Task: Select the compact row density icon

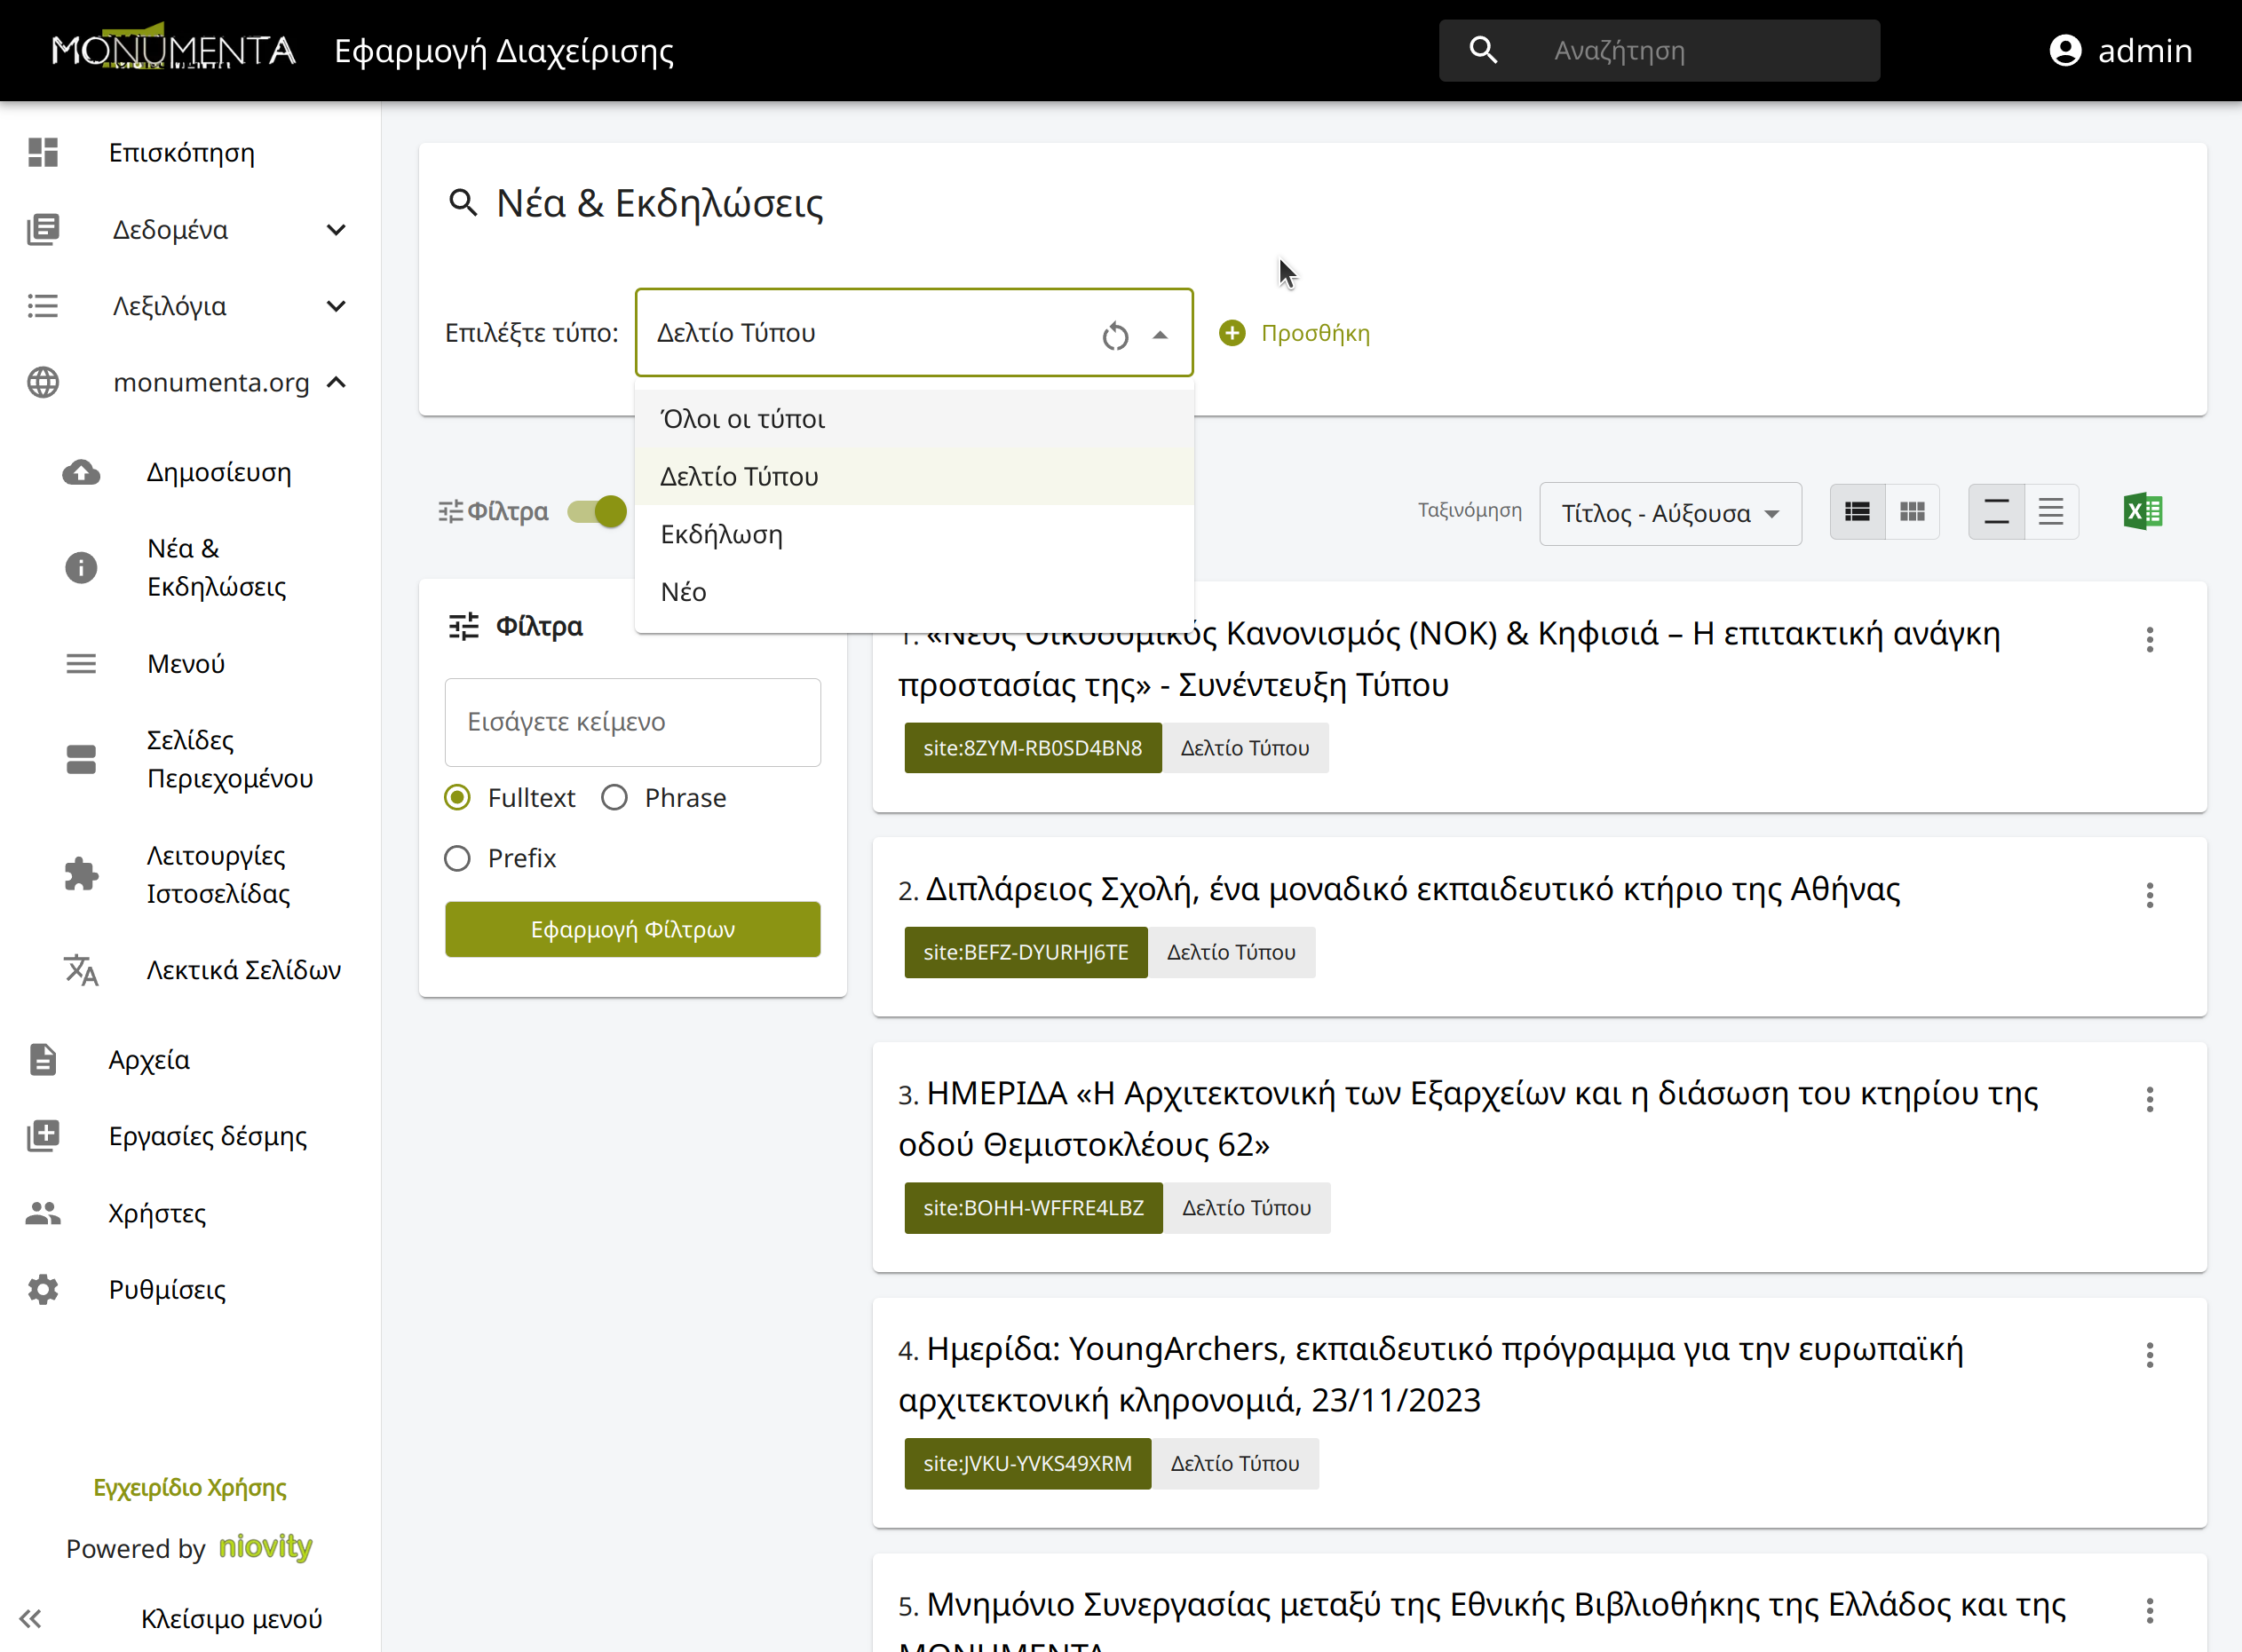Action: pyautogui.click(x=2051, y=512)
